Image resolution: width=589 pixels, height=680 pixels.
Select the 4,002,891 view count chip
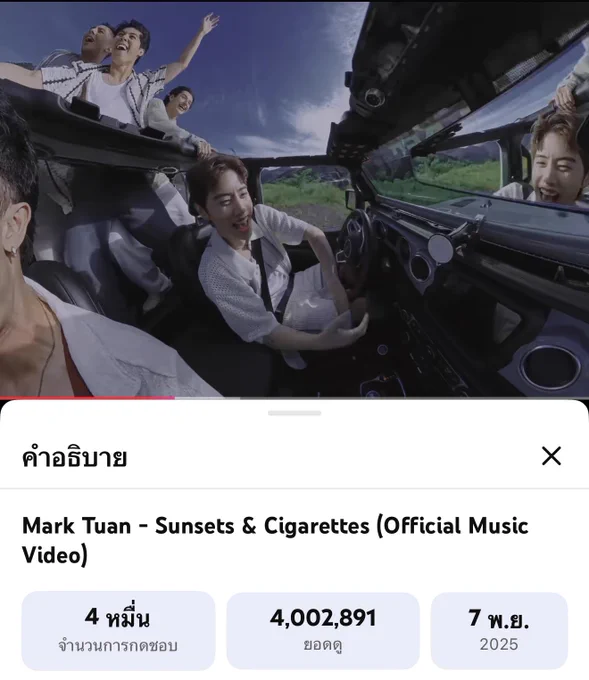point(323,631)
